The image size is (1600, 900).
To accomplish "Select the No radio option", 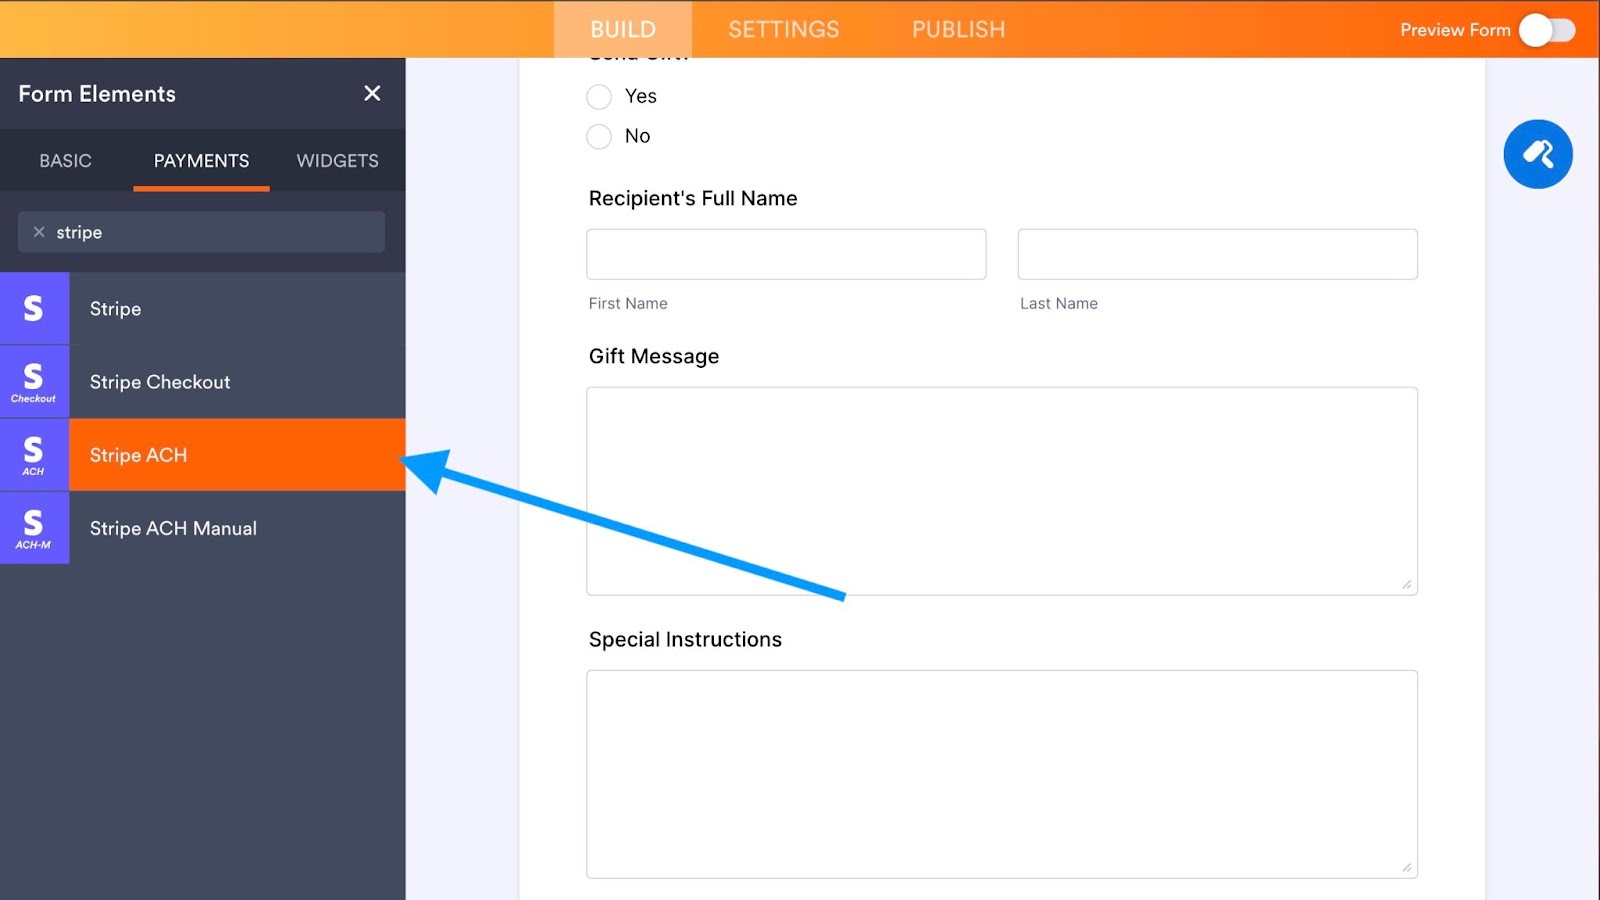I will (599, 137).
